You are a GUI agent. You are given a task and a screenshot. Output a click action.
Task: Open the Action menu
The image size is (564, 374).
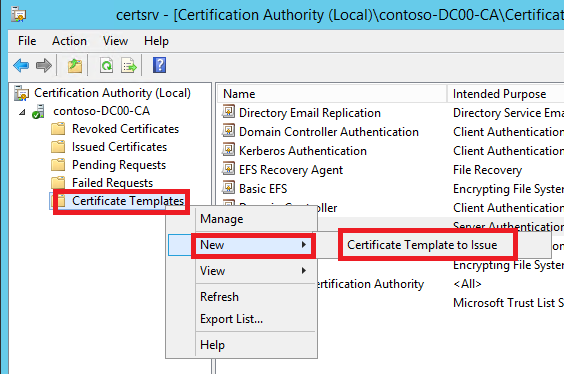(69, 41)
